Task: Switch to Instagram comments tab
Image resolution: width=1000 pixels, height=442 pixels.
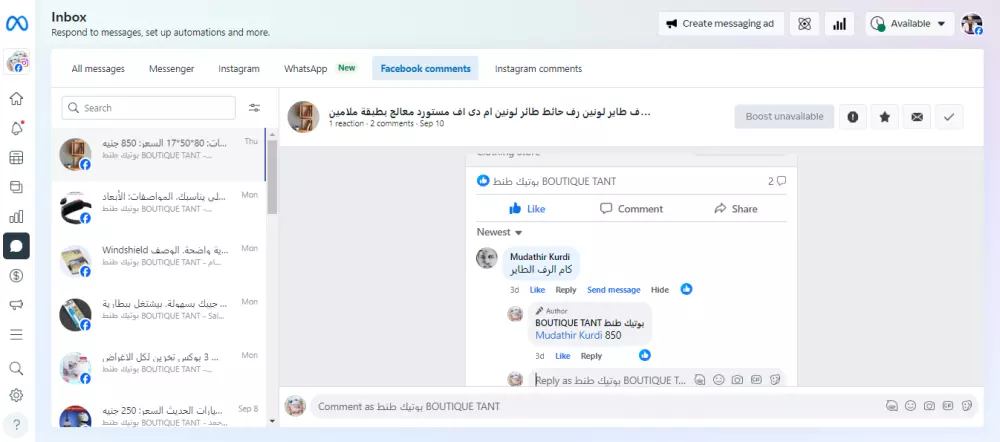Action: [x=538, y=68]
